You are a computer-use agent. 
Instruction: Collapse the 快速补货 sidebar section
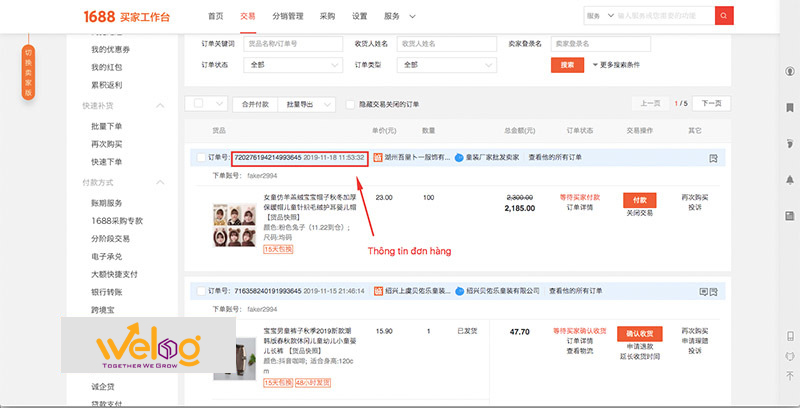(160, 106)
